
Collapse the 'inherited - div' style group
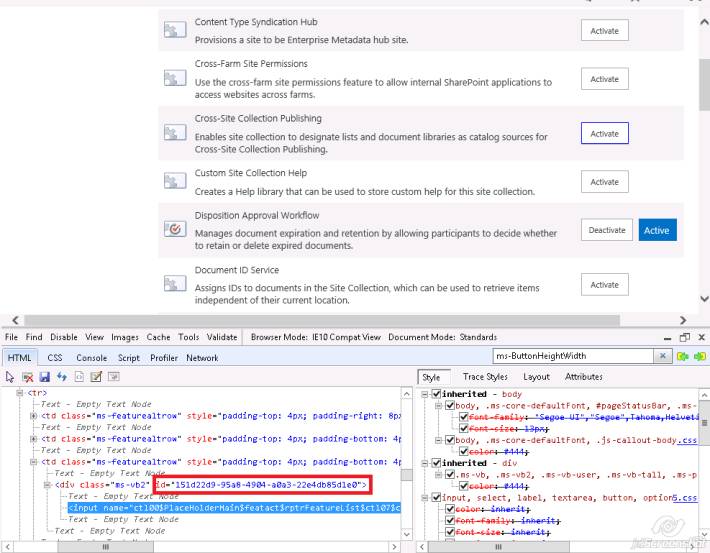click(425, 463)
